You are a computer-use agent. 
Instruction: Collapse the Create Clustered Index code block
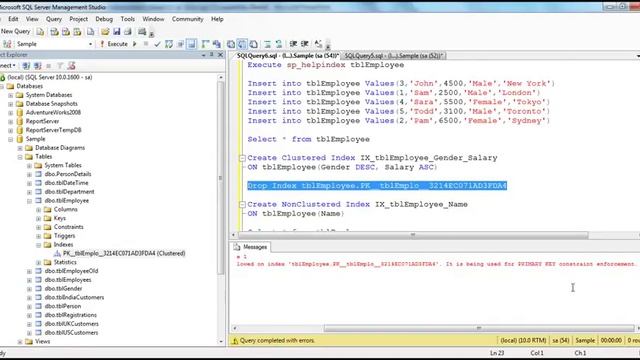point(242,158)
